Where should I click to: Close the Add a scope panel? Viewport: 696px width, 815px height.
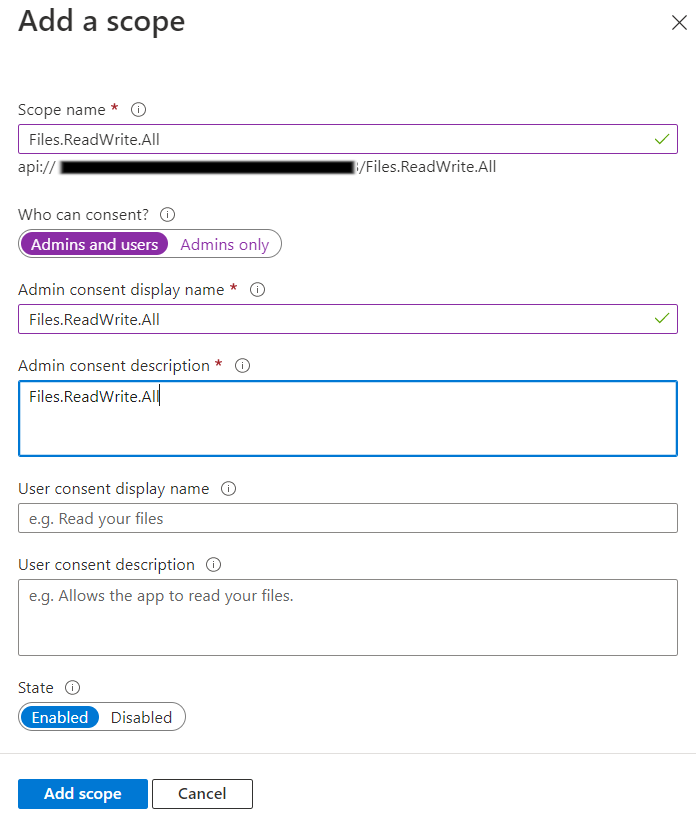[x=679, y=21]
